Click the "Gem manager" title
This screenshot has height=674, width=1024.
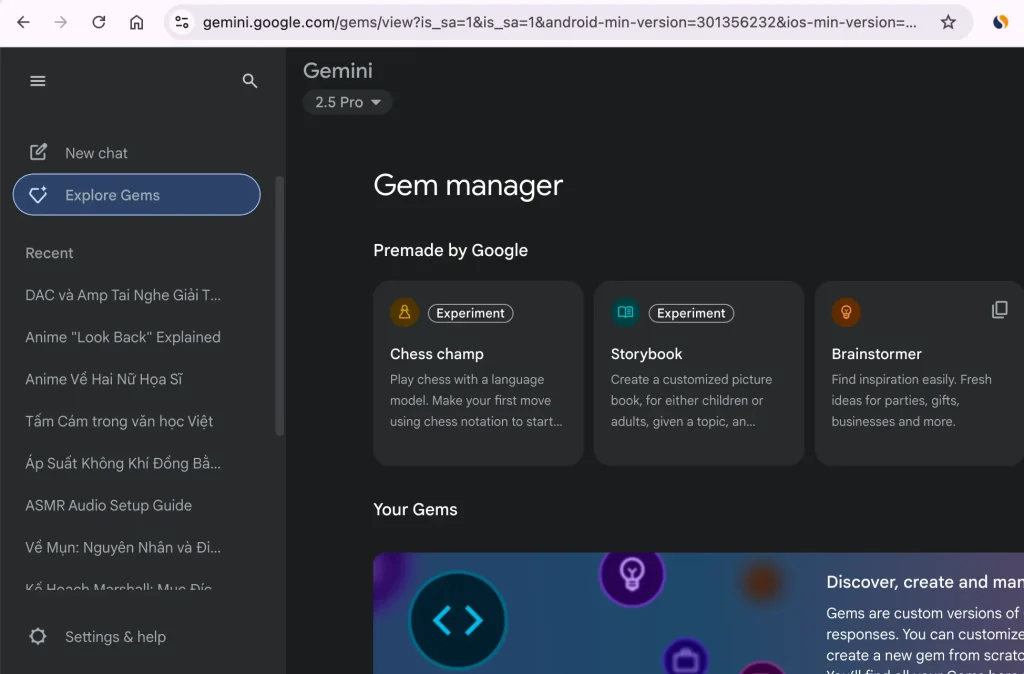coord(468,185)
